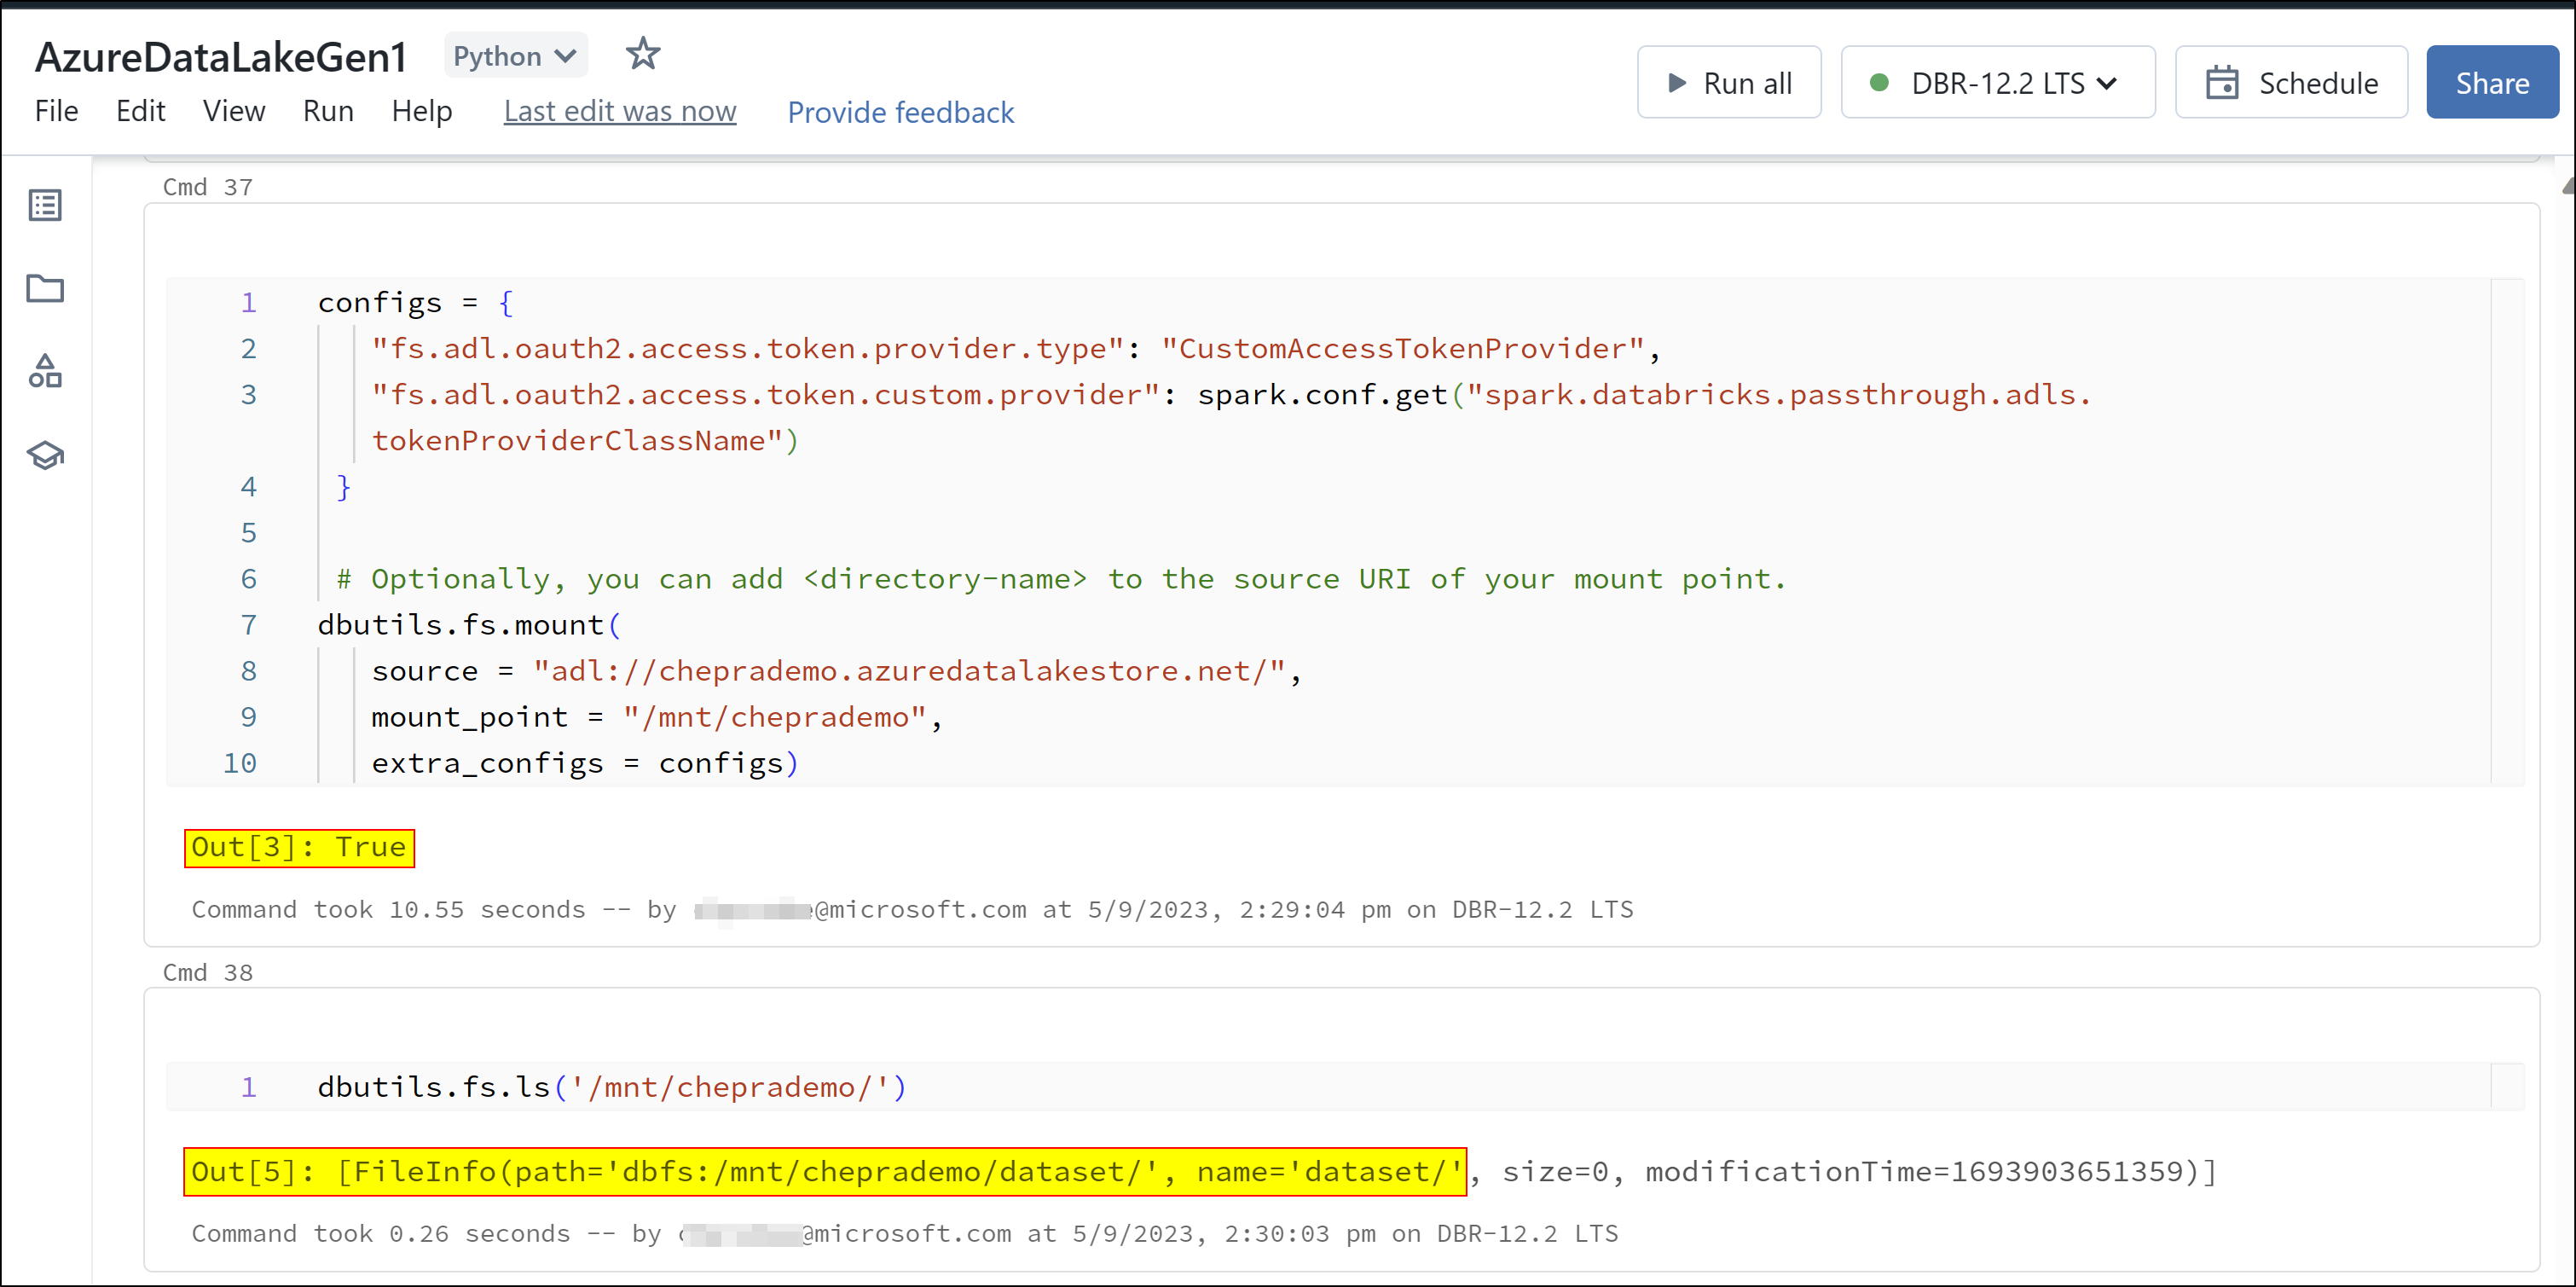Click the green cluster status dot
2576x1287 pixels.
1879,83
